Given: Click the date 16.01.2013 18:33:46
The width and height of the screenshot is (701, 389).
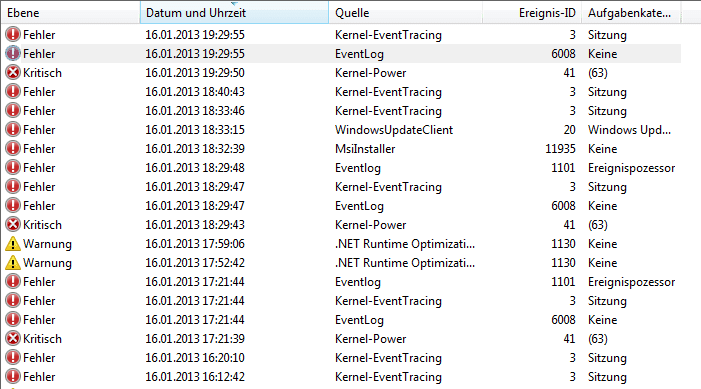Looking at the screenshot, I should coord(195,110).
